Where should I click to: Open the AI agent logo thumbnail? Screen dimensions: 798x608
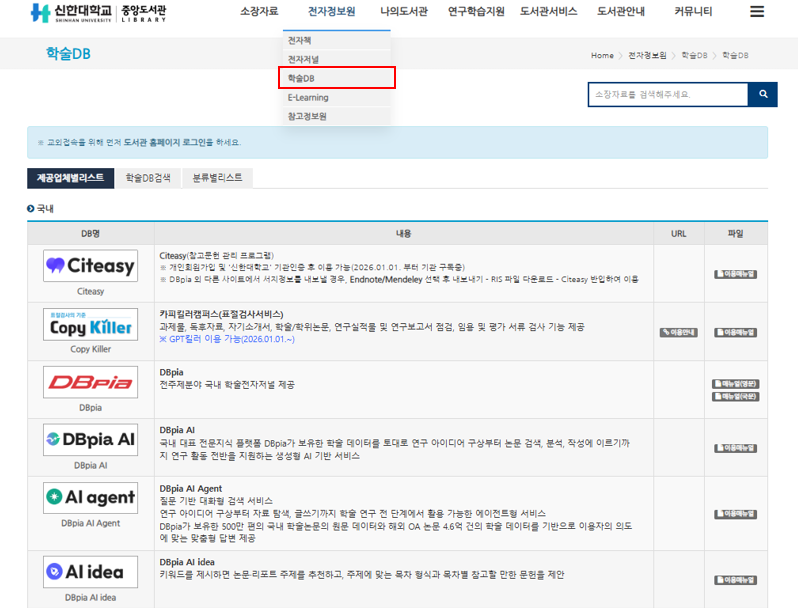tap(91, 498)
